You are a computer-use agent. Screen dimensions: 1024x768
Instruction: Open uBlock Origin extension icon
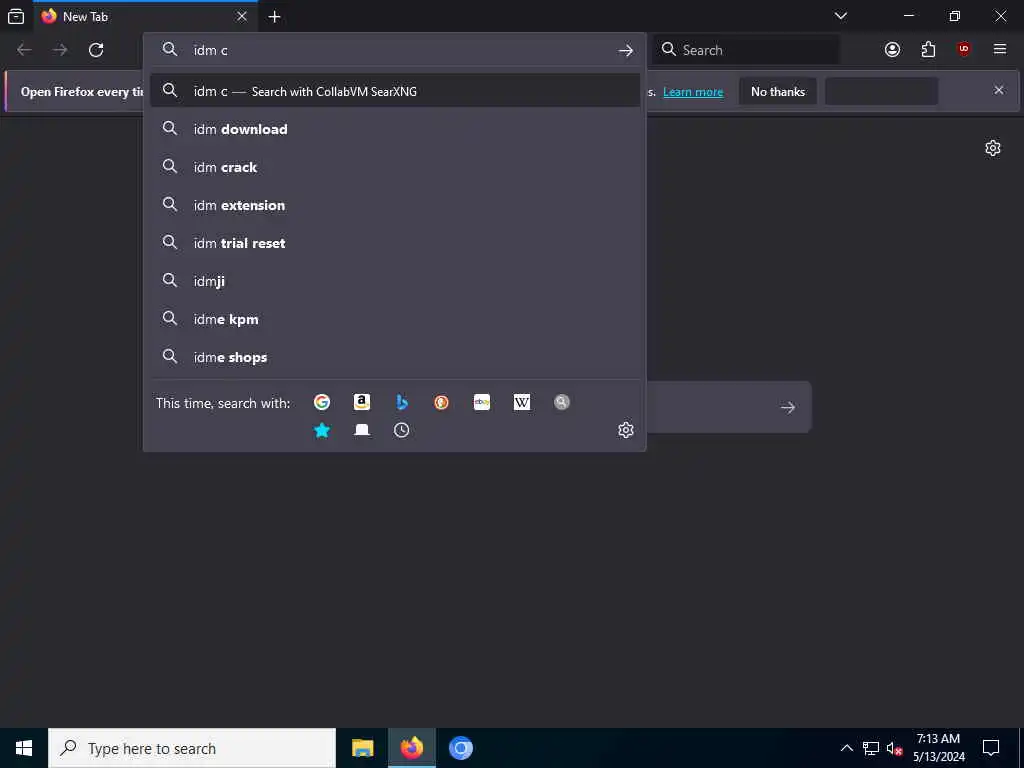coord(964,50)
